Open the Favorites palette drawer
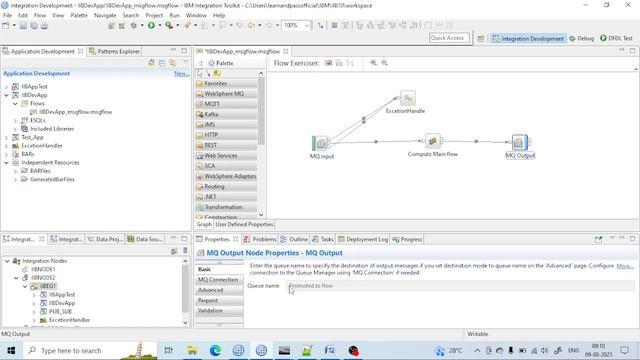This screenshot has height=360, width=640. point(227,83)
